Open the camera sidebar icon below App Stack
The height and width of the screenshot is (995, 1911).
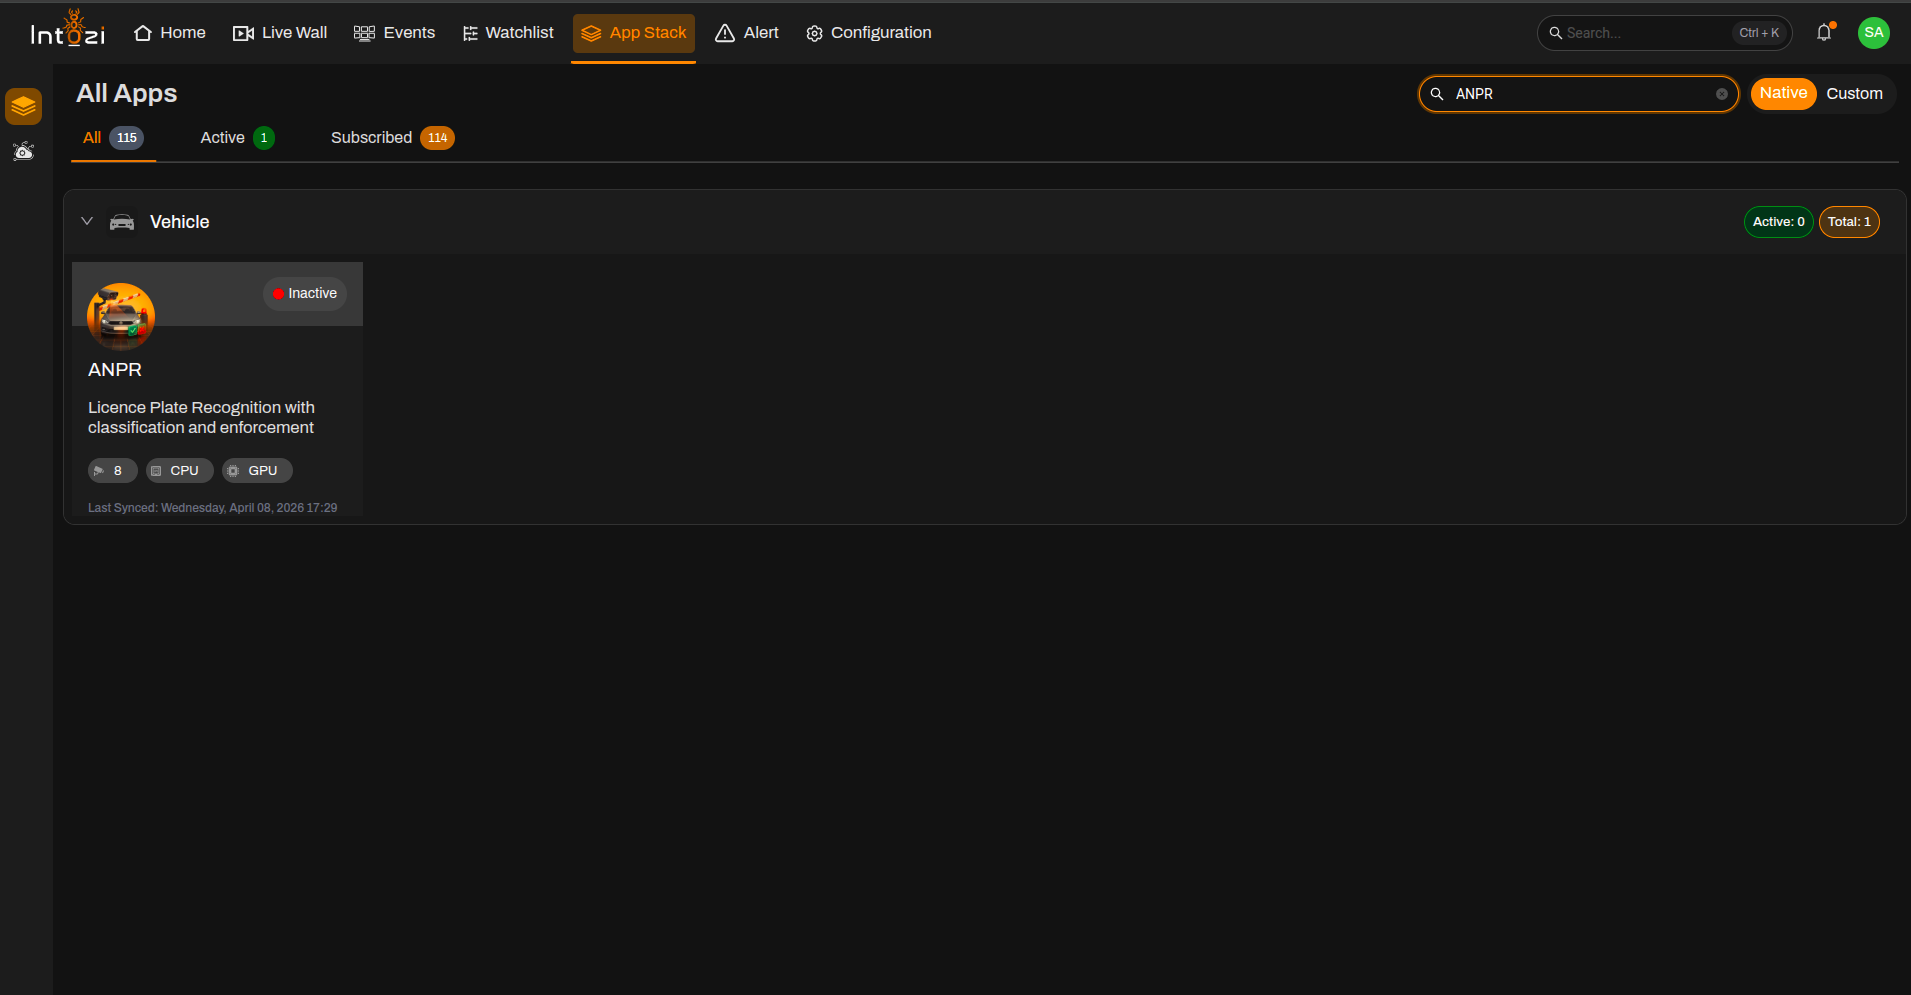(23, 151)
